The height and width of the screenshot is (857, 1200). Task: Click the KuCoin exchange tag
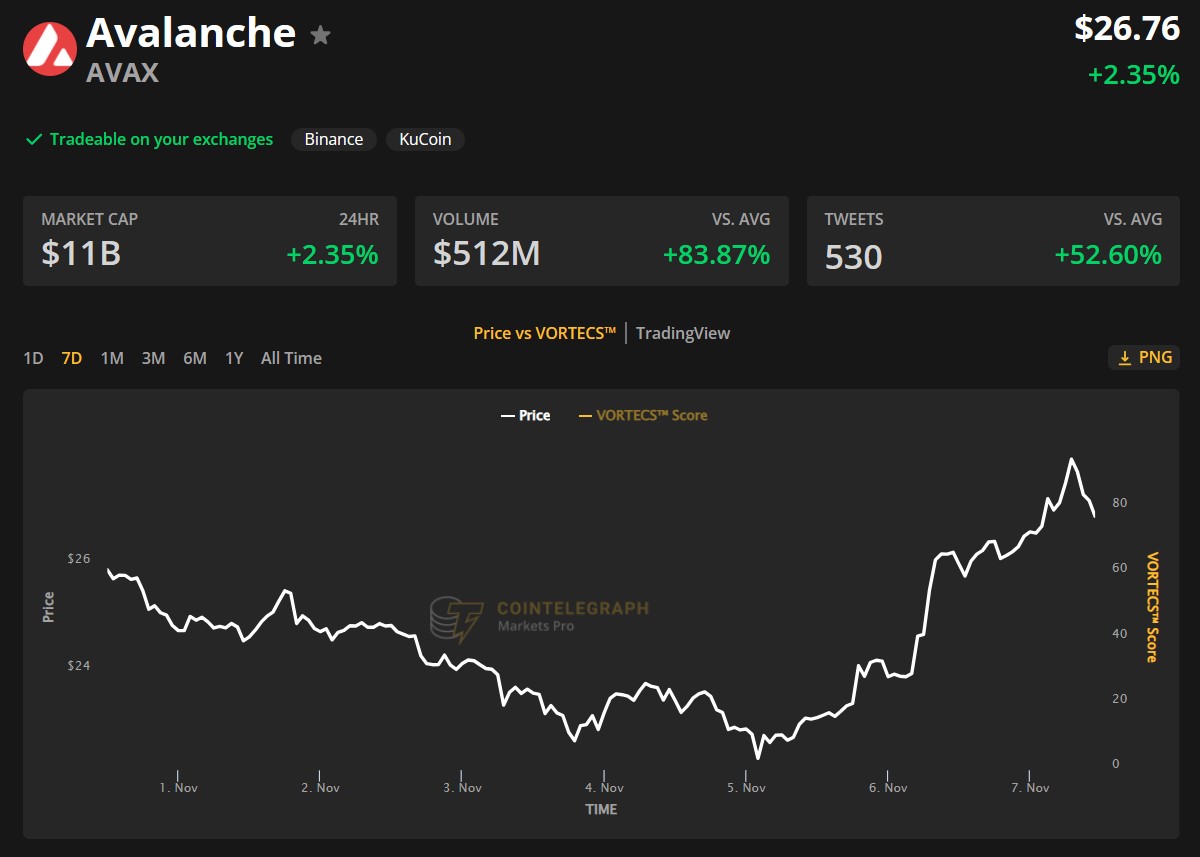pyautogui.click(x=425, y=140)
